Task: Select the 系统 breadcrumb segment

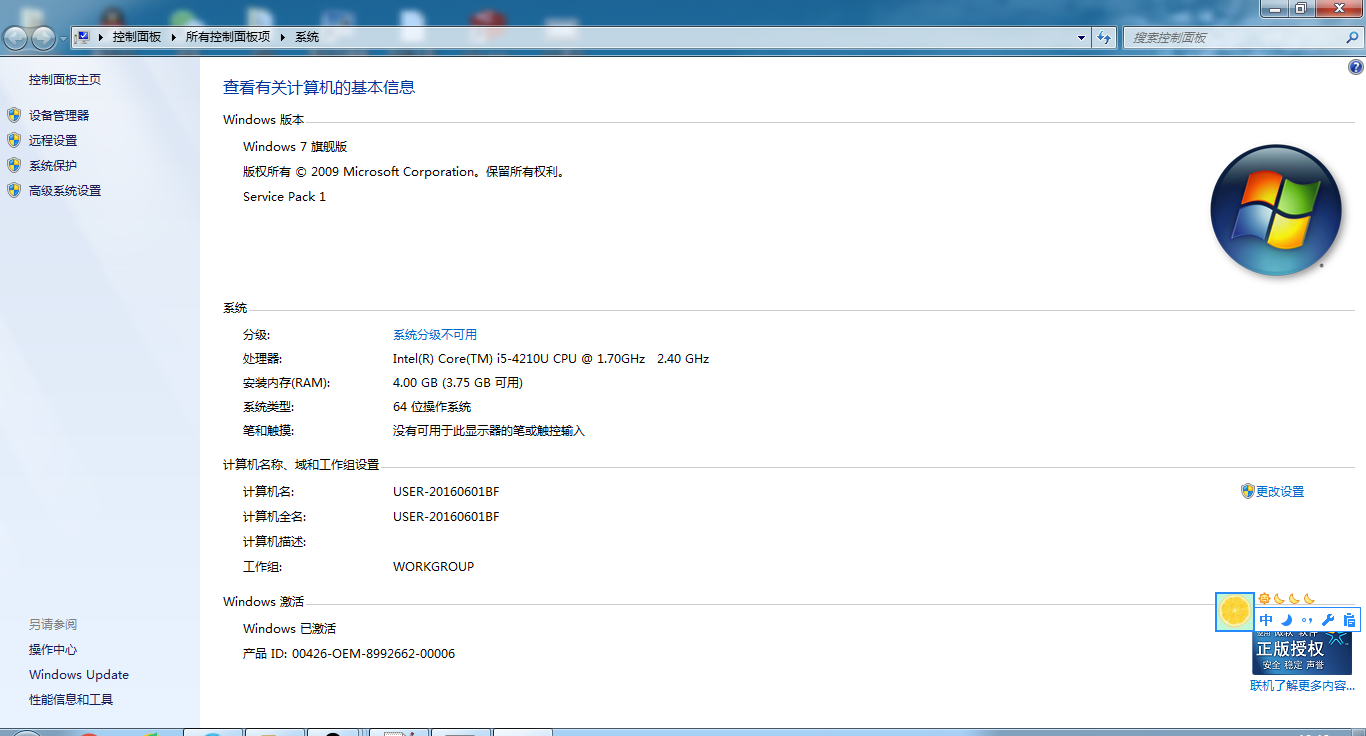Action: tap(307, 37)
